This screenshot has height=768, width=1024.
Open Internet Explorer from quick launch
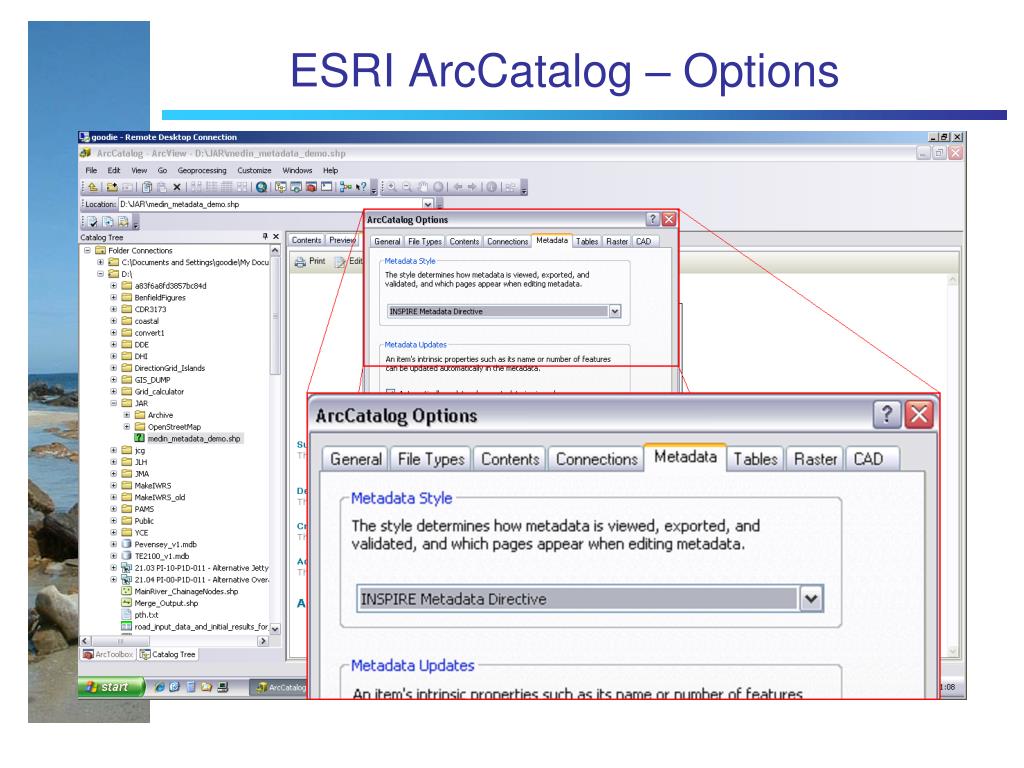159,687
